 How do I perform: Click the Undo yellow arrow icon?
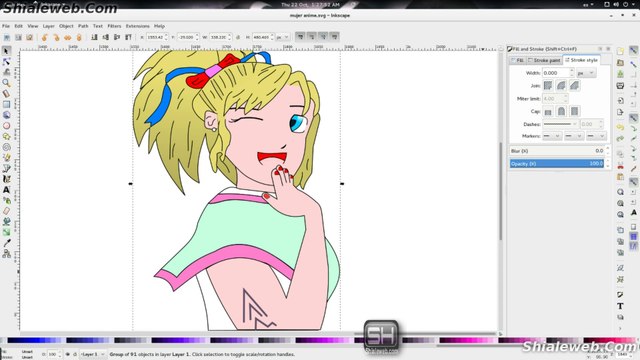click(x=620, y=127)
